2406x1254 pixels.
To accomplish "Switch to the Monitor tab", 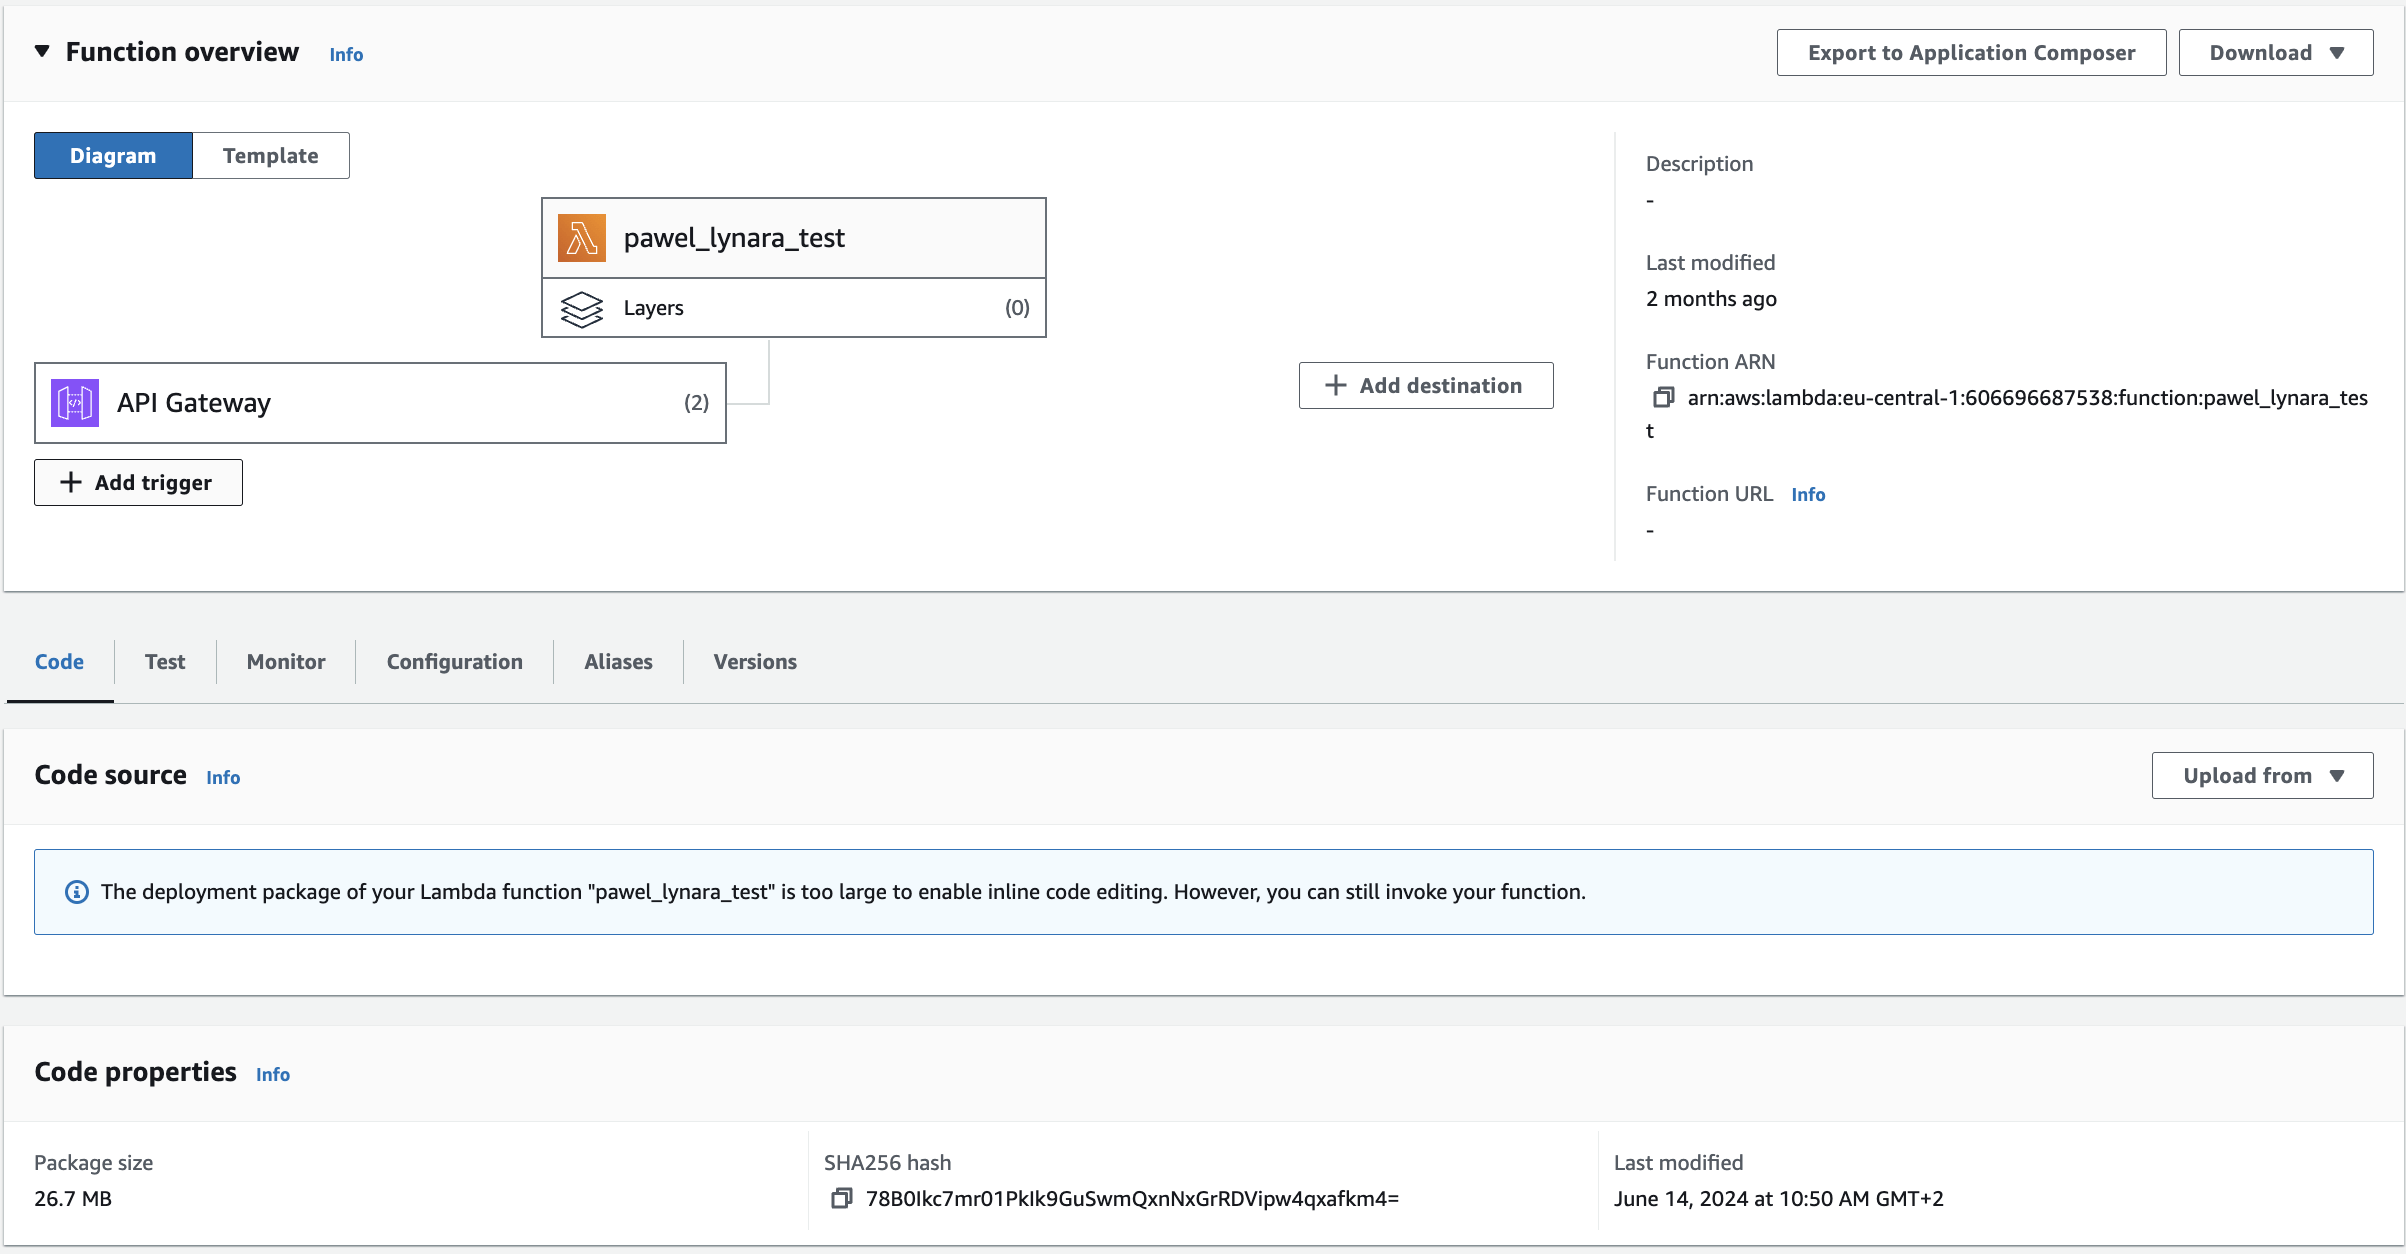I will pyautogui.click(x=286, y=662).
